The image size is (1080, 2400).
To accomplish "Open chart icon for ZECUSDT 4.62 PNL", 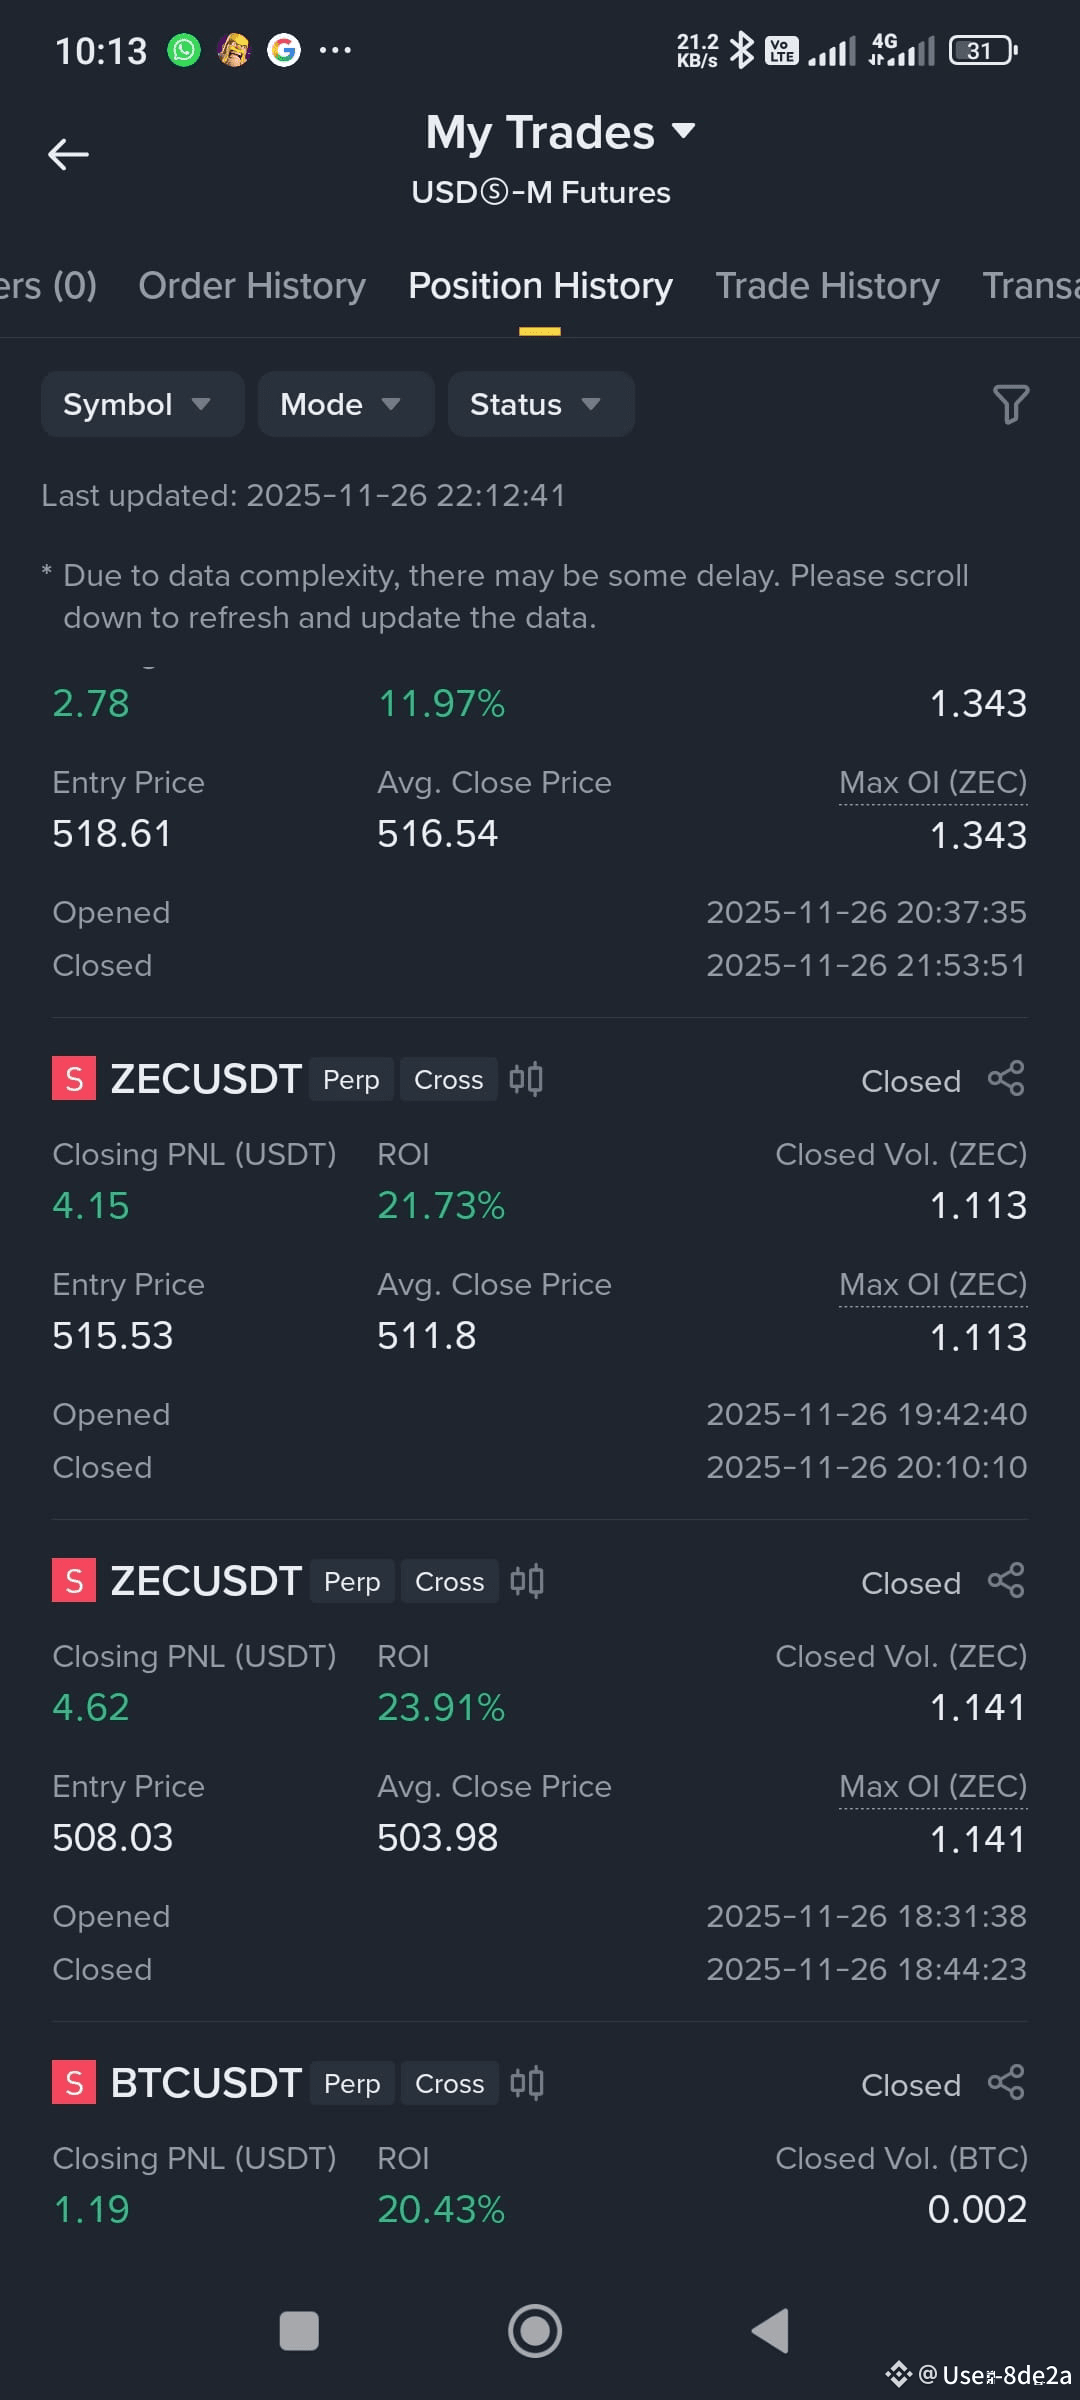I will (526, 1581).
